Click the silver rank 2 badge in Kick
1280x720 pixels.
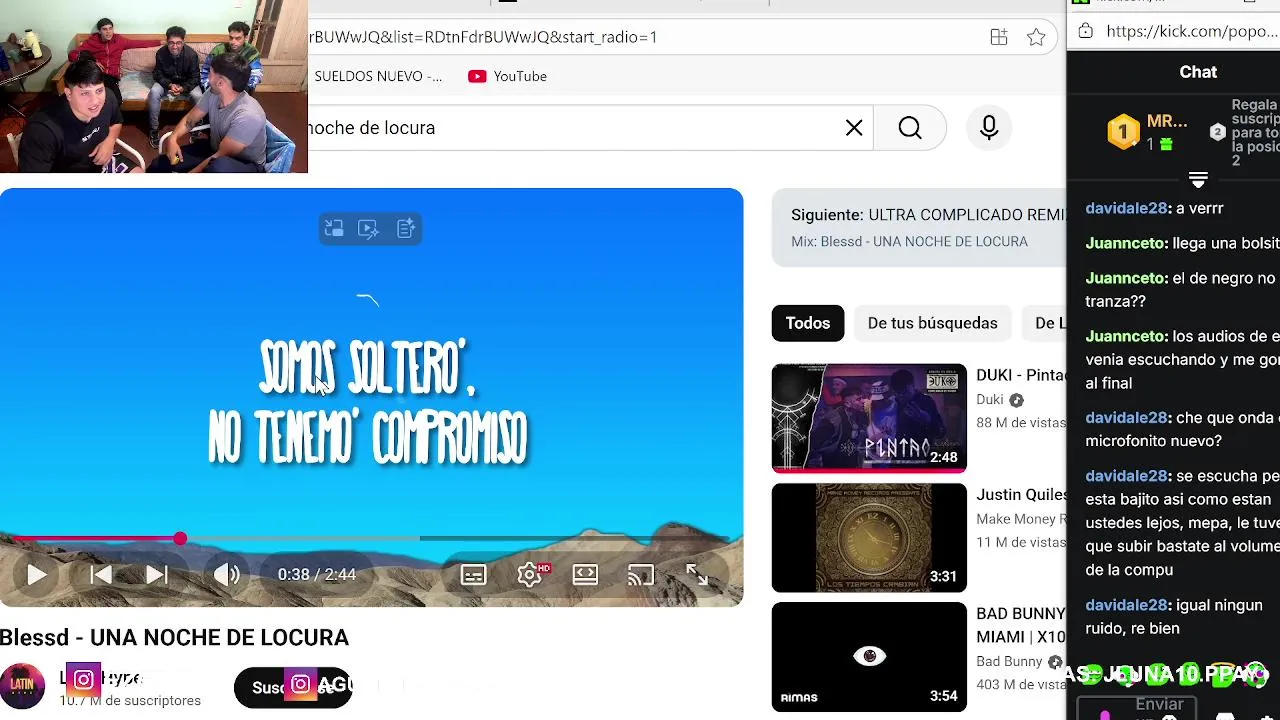[1217, 132]
